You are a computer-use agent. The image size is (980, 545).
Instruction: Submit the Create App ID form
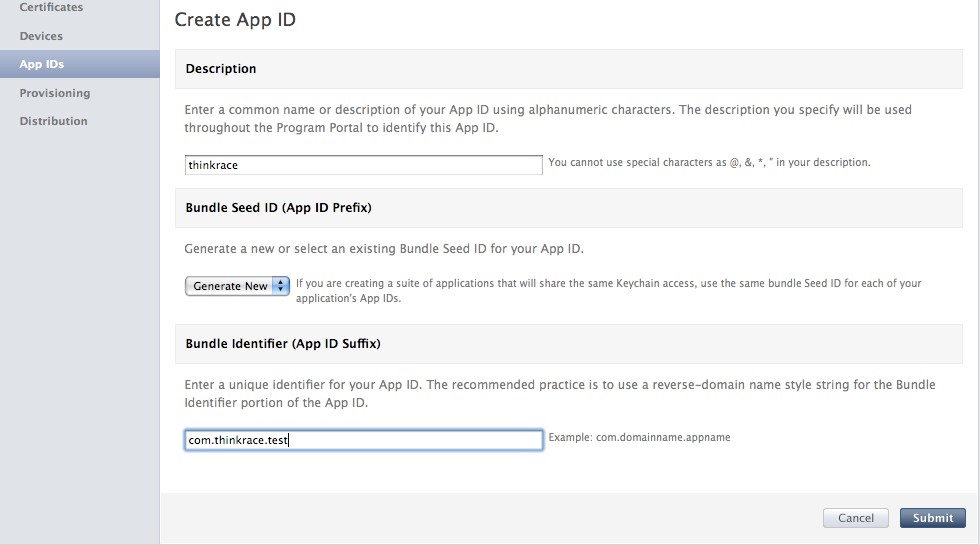tap(932, 518)
